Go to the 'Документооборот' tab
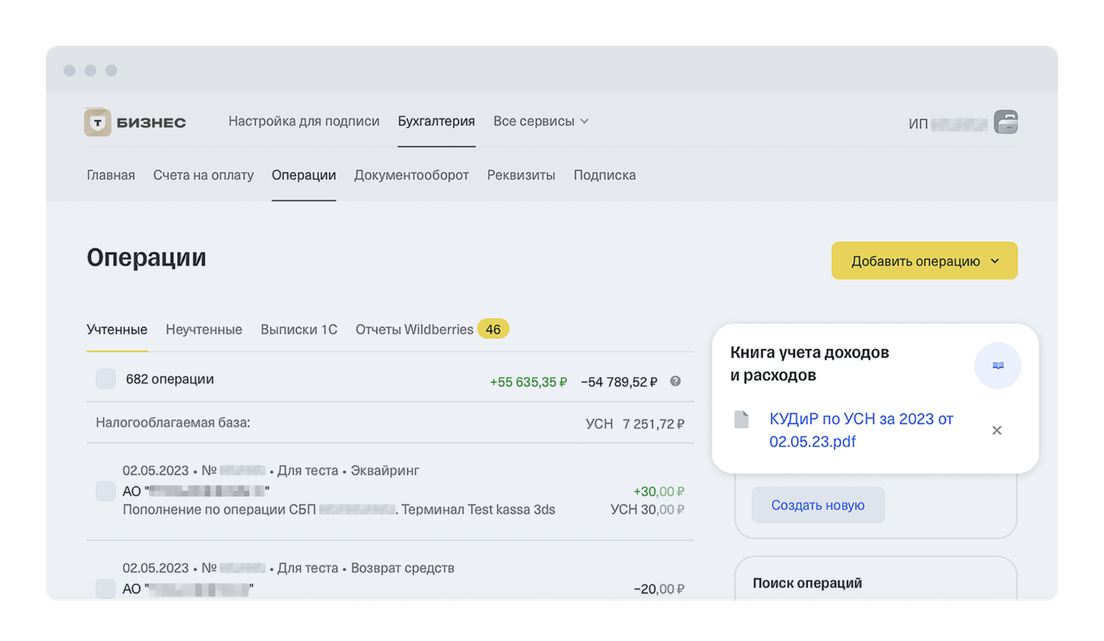 pyautogui.click(x=411, y=175)
